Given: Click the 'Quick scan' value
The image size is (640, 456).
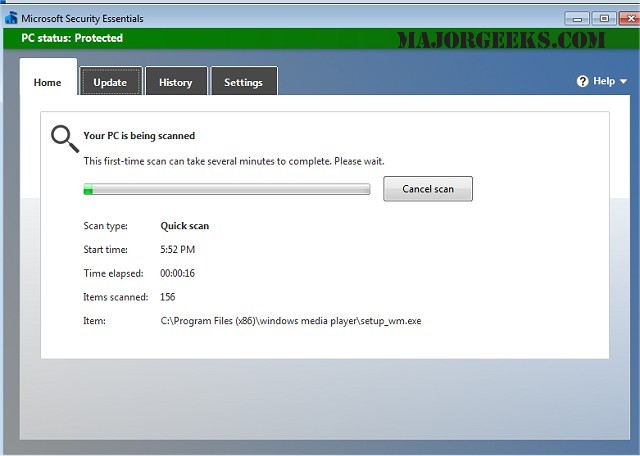Looking at the screenshot, I should [x=184, y=226].
